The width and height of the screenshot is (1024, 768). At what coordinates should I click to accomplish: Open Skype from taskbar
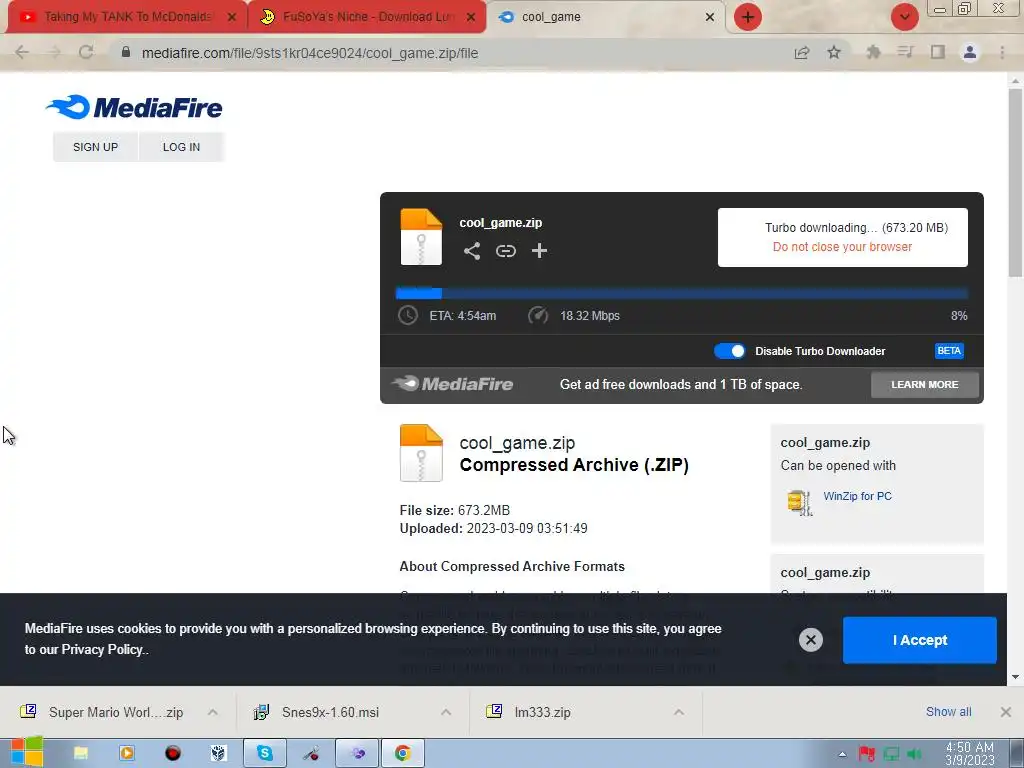(x=264, y=753)
